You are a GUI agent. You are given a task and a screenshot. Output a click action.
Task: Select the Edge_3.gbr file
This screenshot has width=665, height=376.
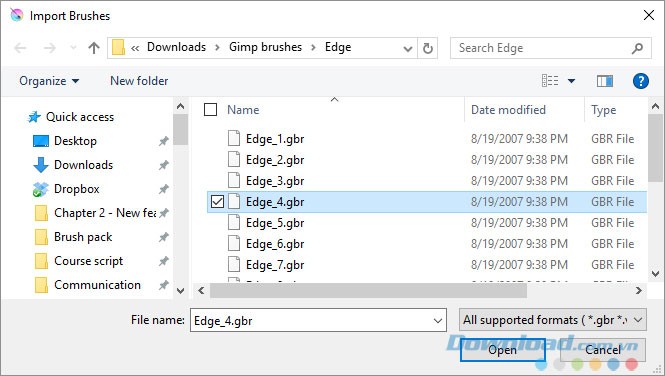(275, 181)
